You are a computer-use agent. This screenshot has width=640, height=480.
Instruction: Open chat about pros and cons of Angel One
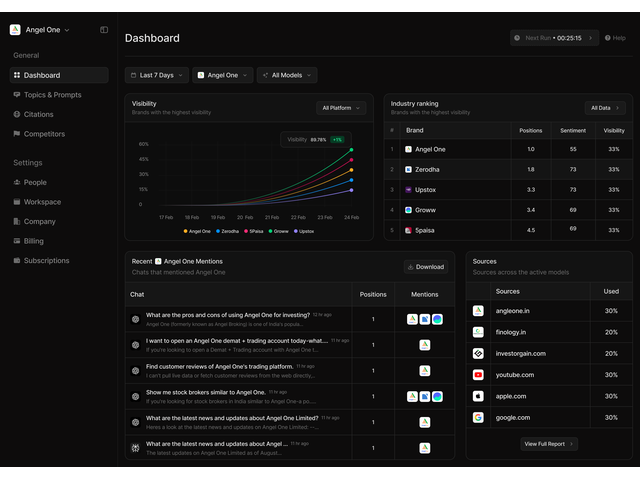[x=227, y=315]
